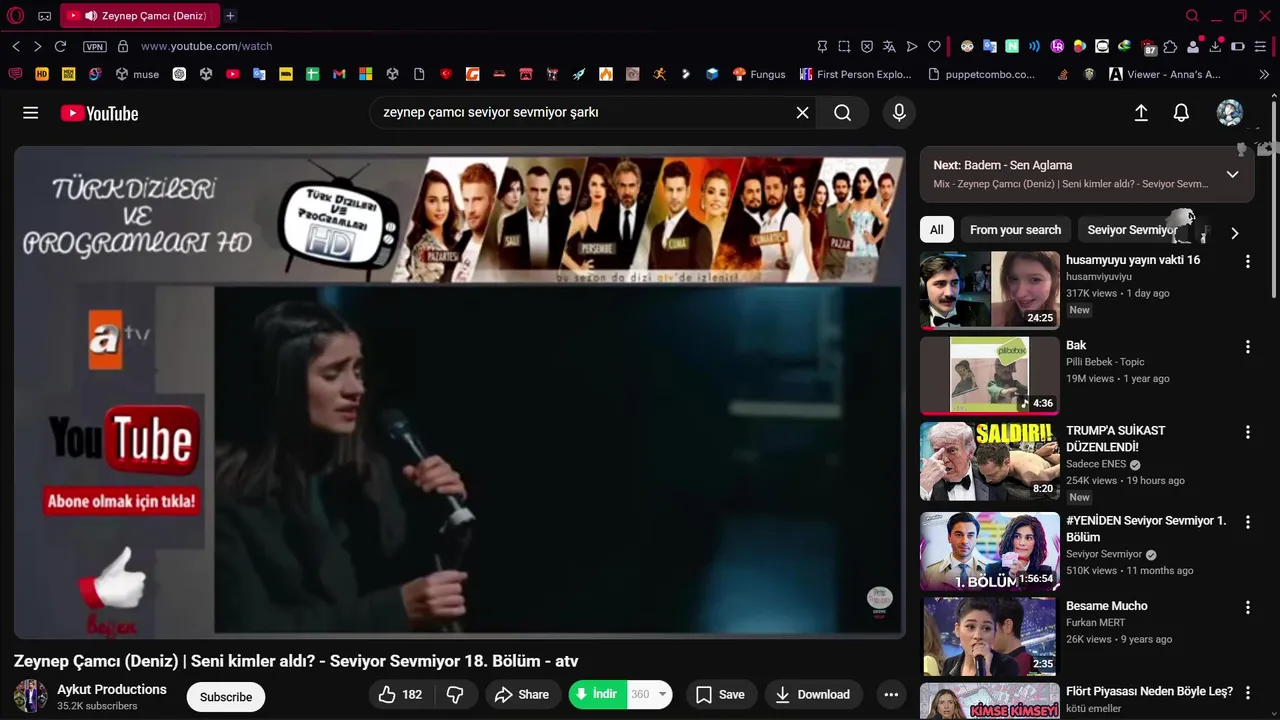Play TRUMP'A SUİKAST thumbnail
The height and width of the screenshot is (720, 1280).
point(990,461)
